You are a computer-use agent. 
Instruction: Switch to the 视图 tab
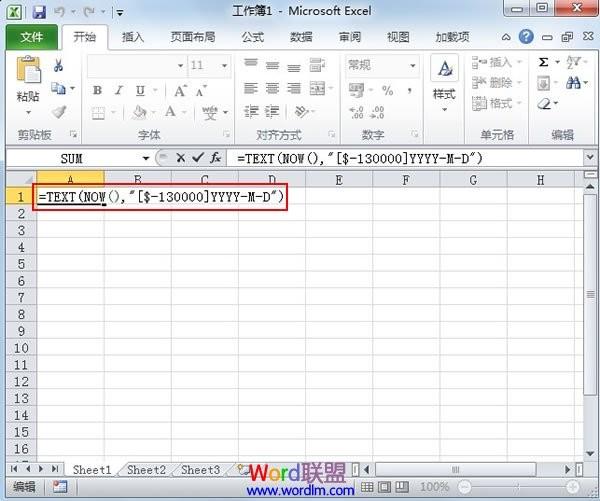(398, 37)
